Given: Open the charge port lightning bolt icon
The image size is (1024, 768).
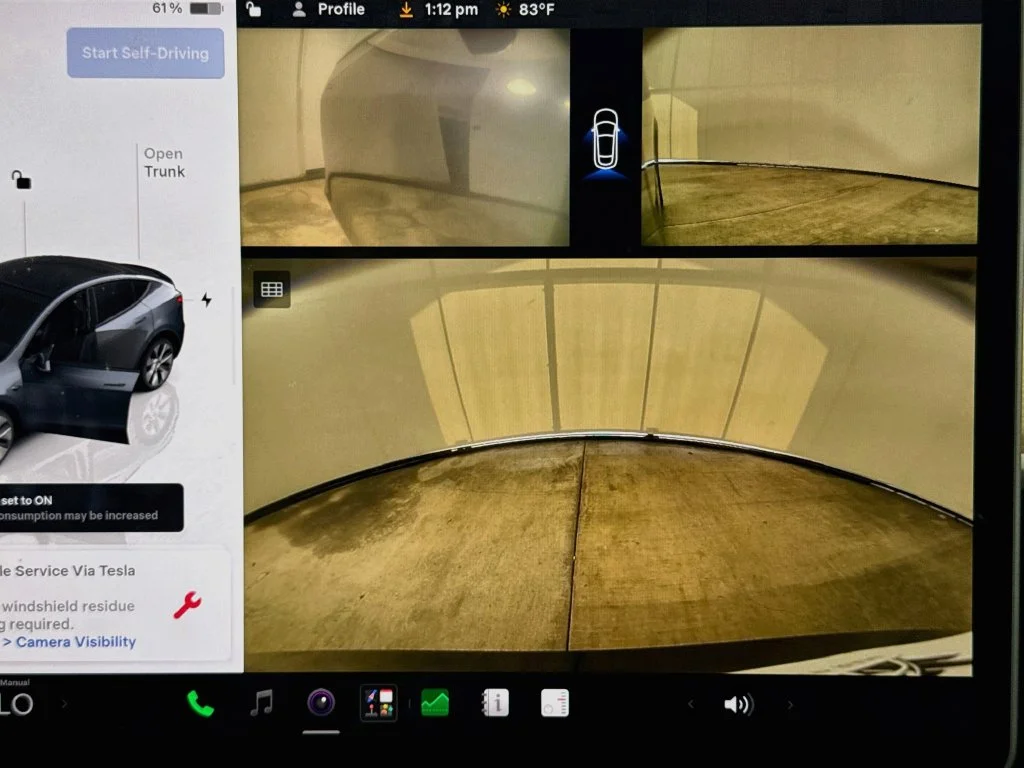Looking at the screenshot, I should pos(206,300).
